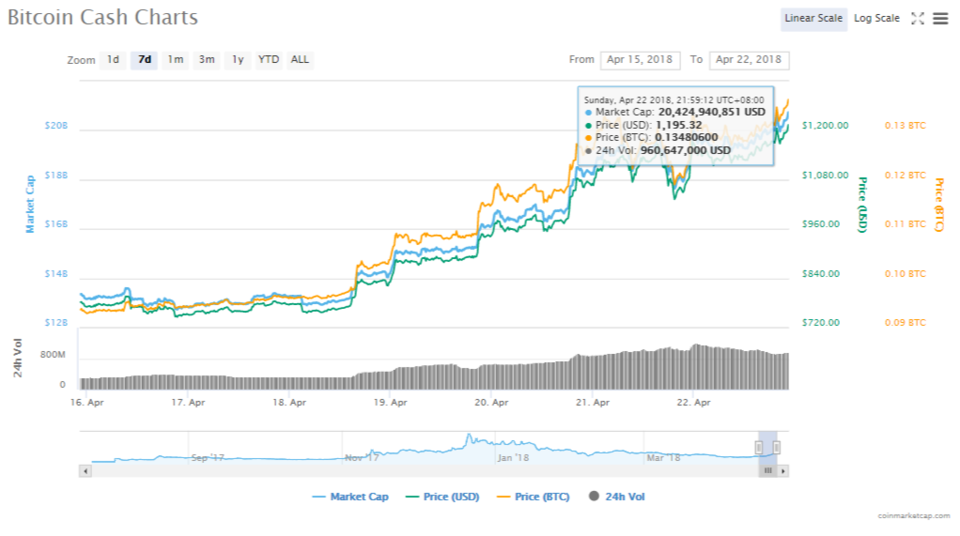The width and height of the screenshot is (960, 536).
Task: Set zoom range to ALL
Action: tap(299, 59)
